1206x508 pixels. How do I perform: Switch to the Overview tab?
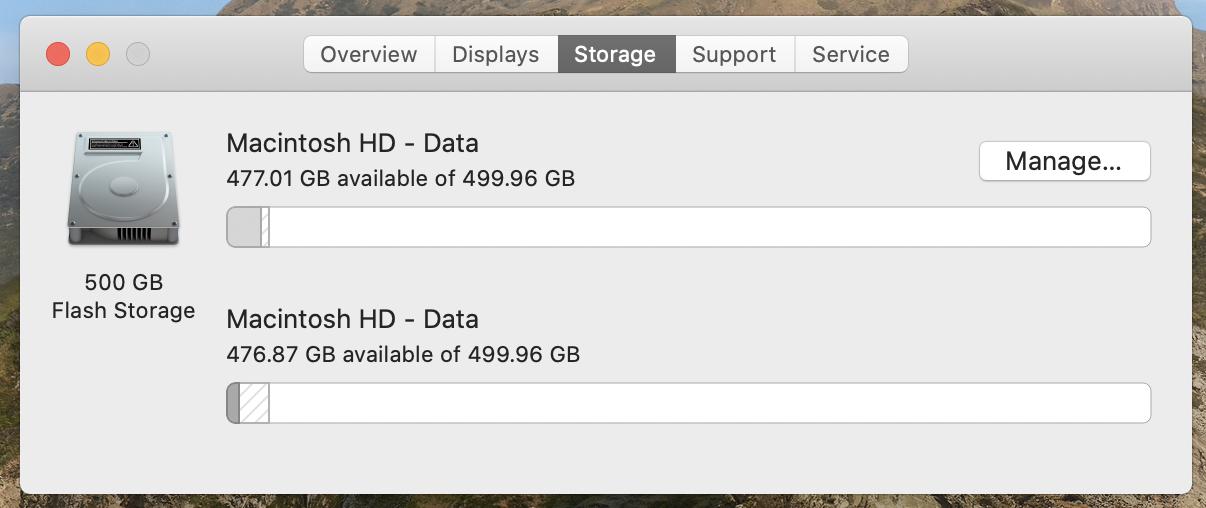click(369, 54)
